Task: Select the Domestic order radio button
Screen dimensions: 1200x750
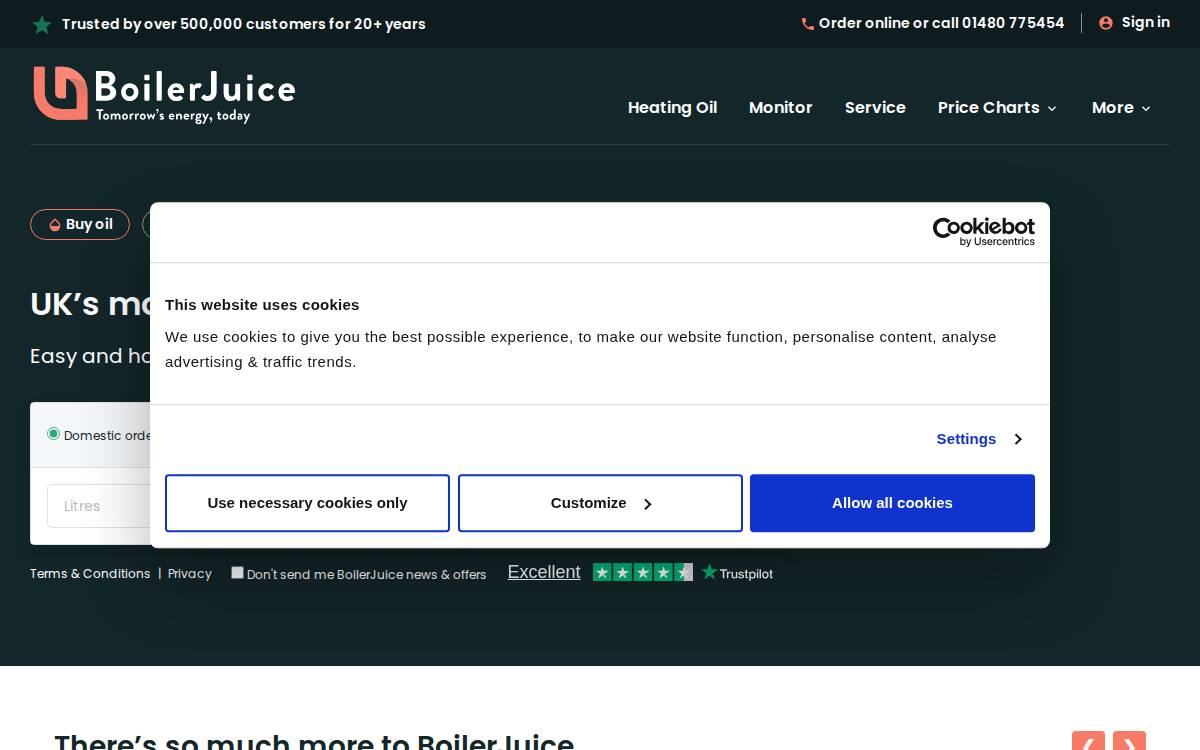Action: (x=54, y=434)
